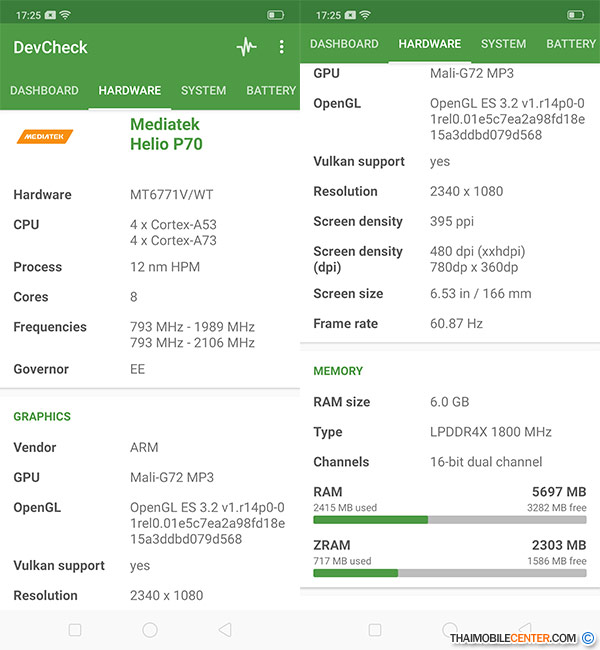Select the Hardware tab on right screen

click(429, 44)
